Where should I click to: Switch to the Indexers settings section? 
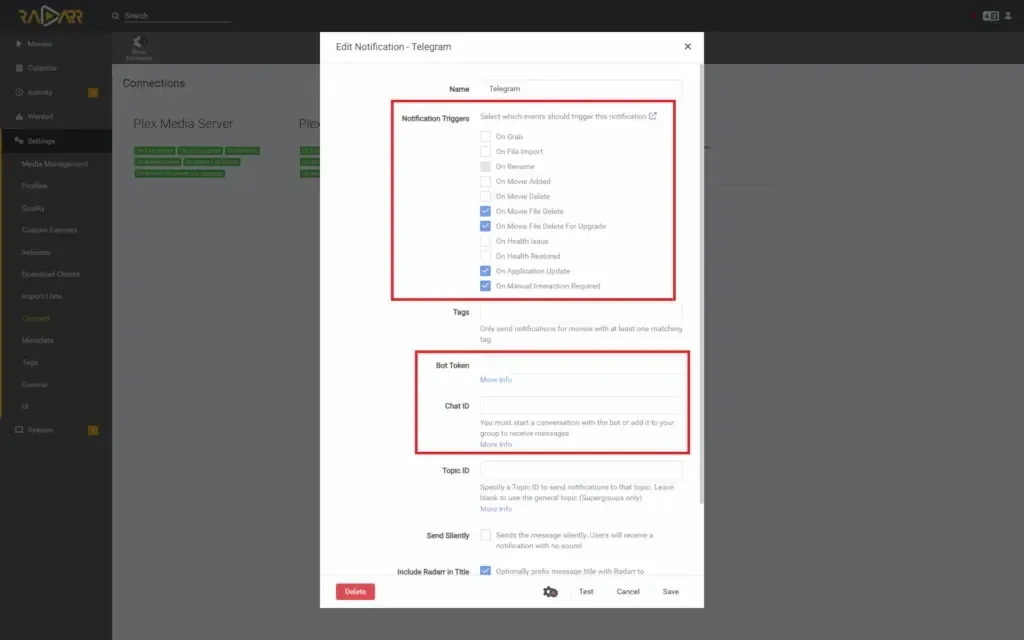pyautogui.click(x=34, y=252)
